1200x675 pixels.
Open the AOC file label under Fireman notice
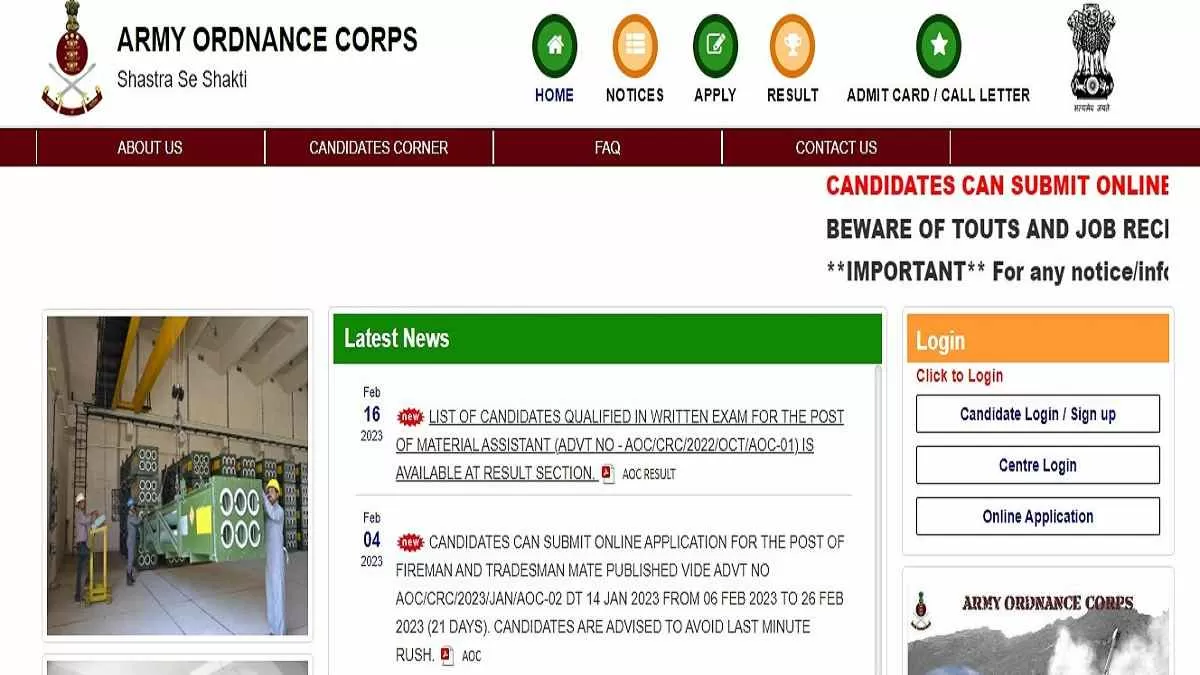pos(471,656)
